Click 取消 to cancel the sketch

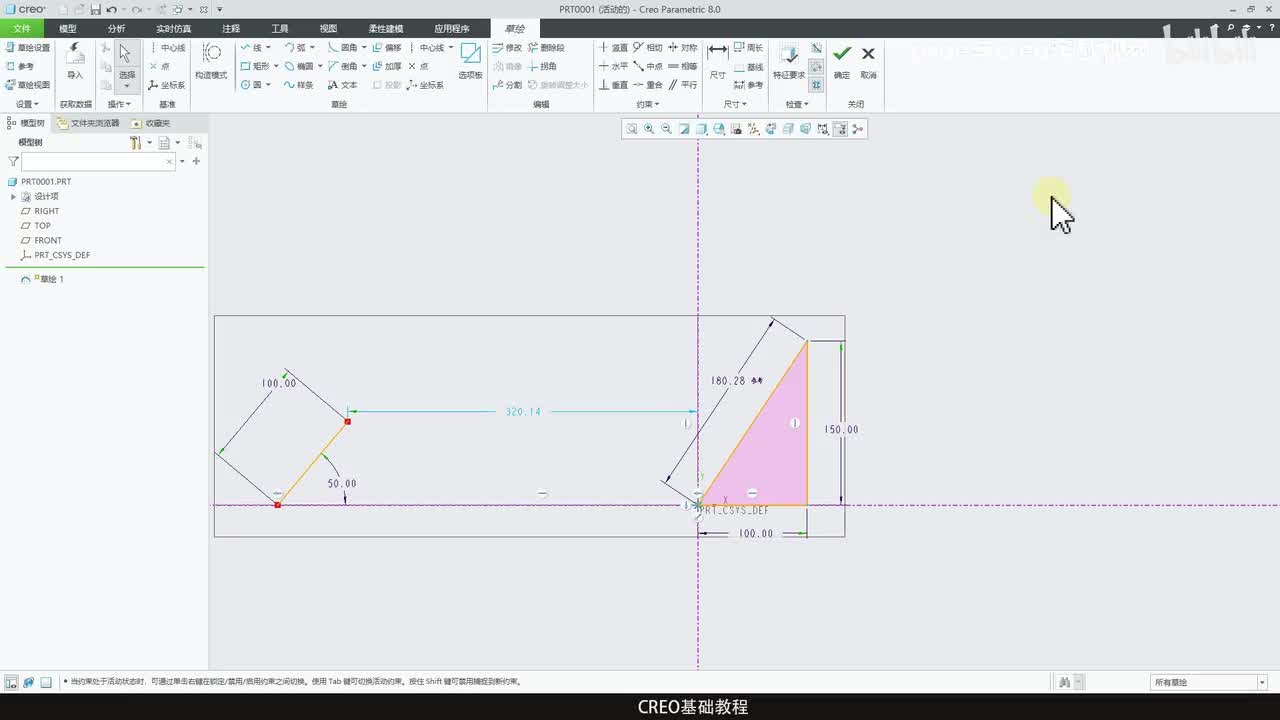[x=868, y=61]
